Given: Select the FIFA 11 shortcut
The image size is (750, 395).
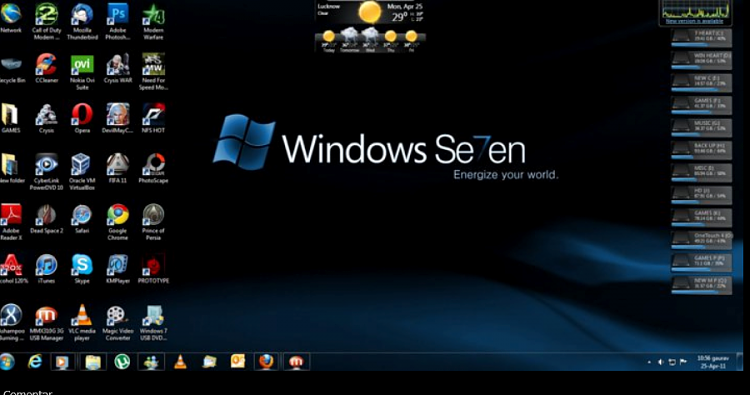Looking at the screenshot, I should (118, 169).
